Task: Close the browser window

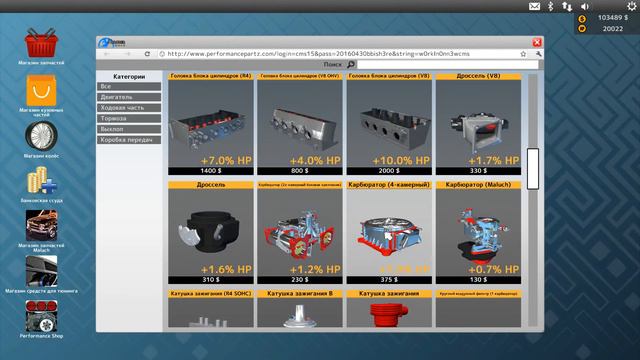Action: [x=537, y=42]
